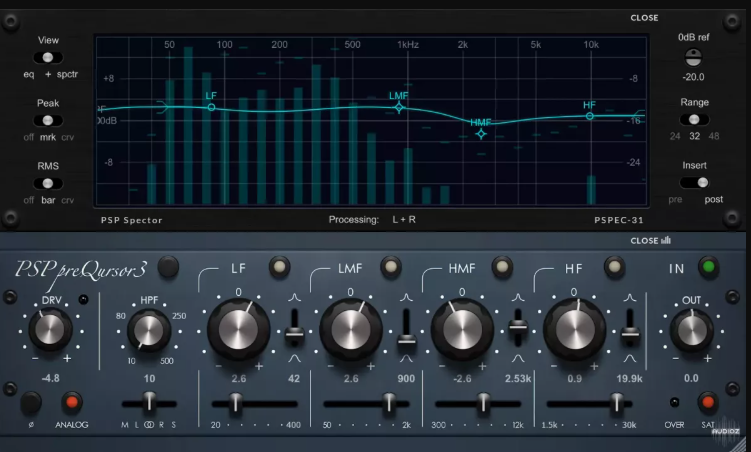Click the PSP Spector label
The image size is (751, 452).
(131, 220)
